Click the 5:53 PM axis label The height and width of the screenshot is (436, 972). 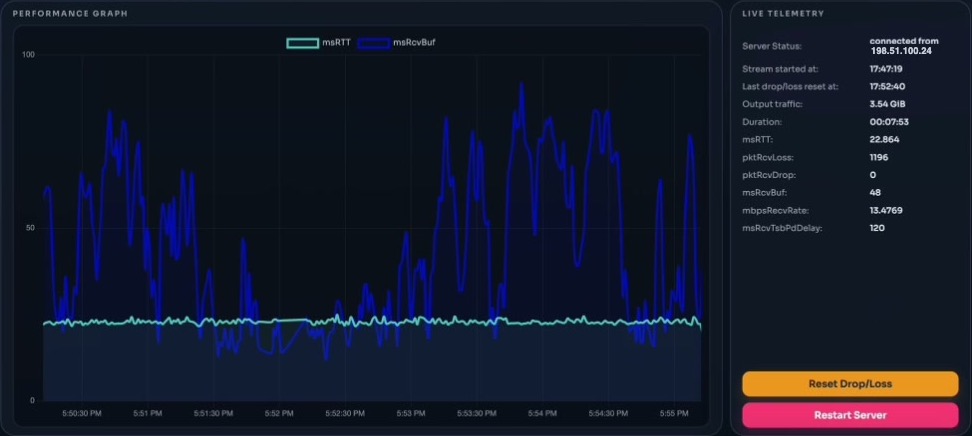[x=411, y=413]
